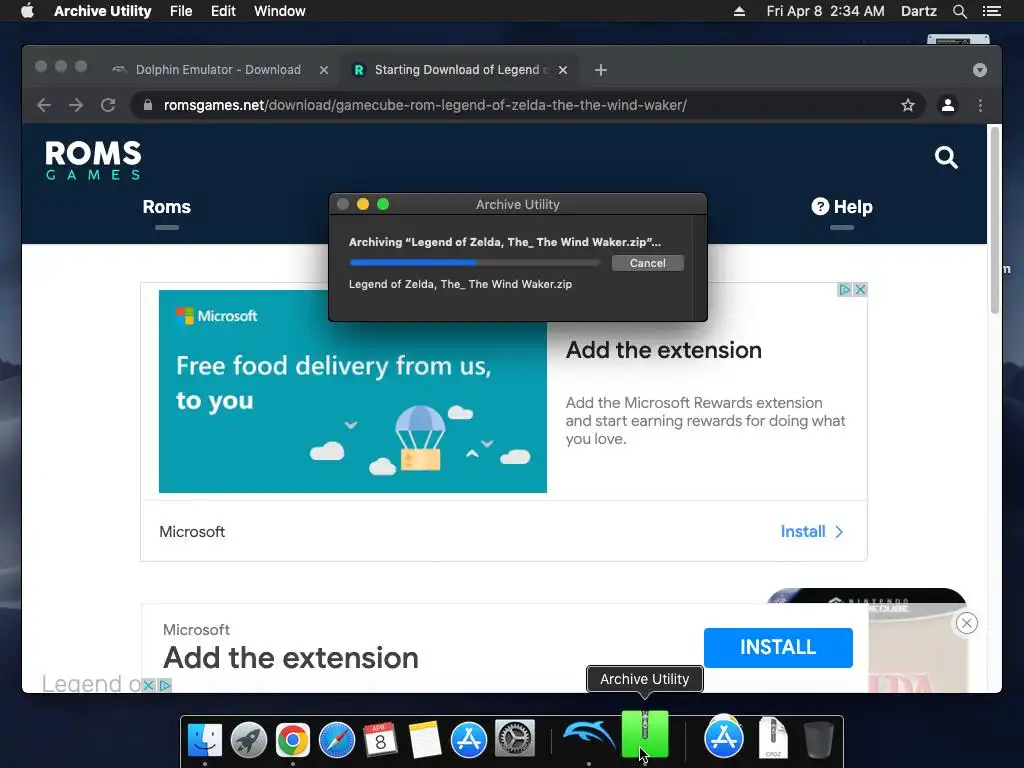Close the Microsoft ad with X icon
This screenshot has height=768, width=1024.
coord(860,289)
